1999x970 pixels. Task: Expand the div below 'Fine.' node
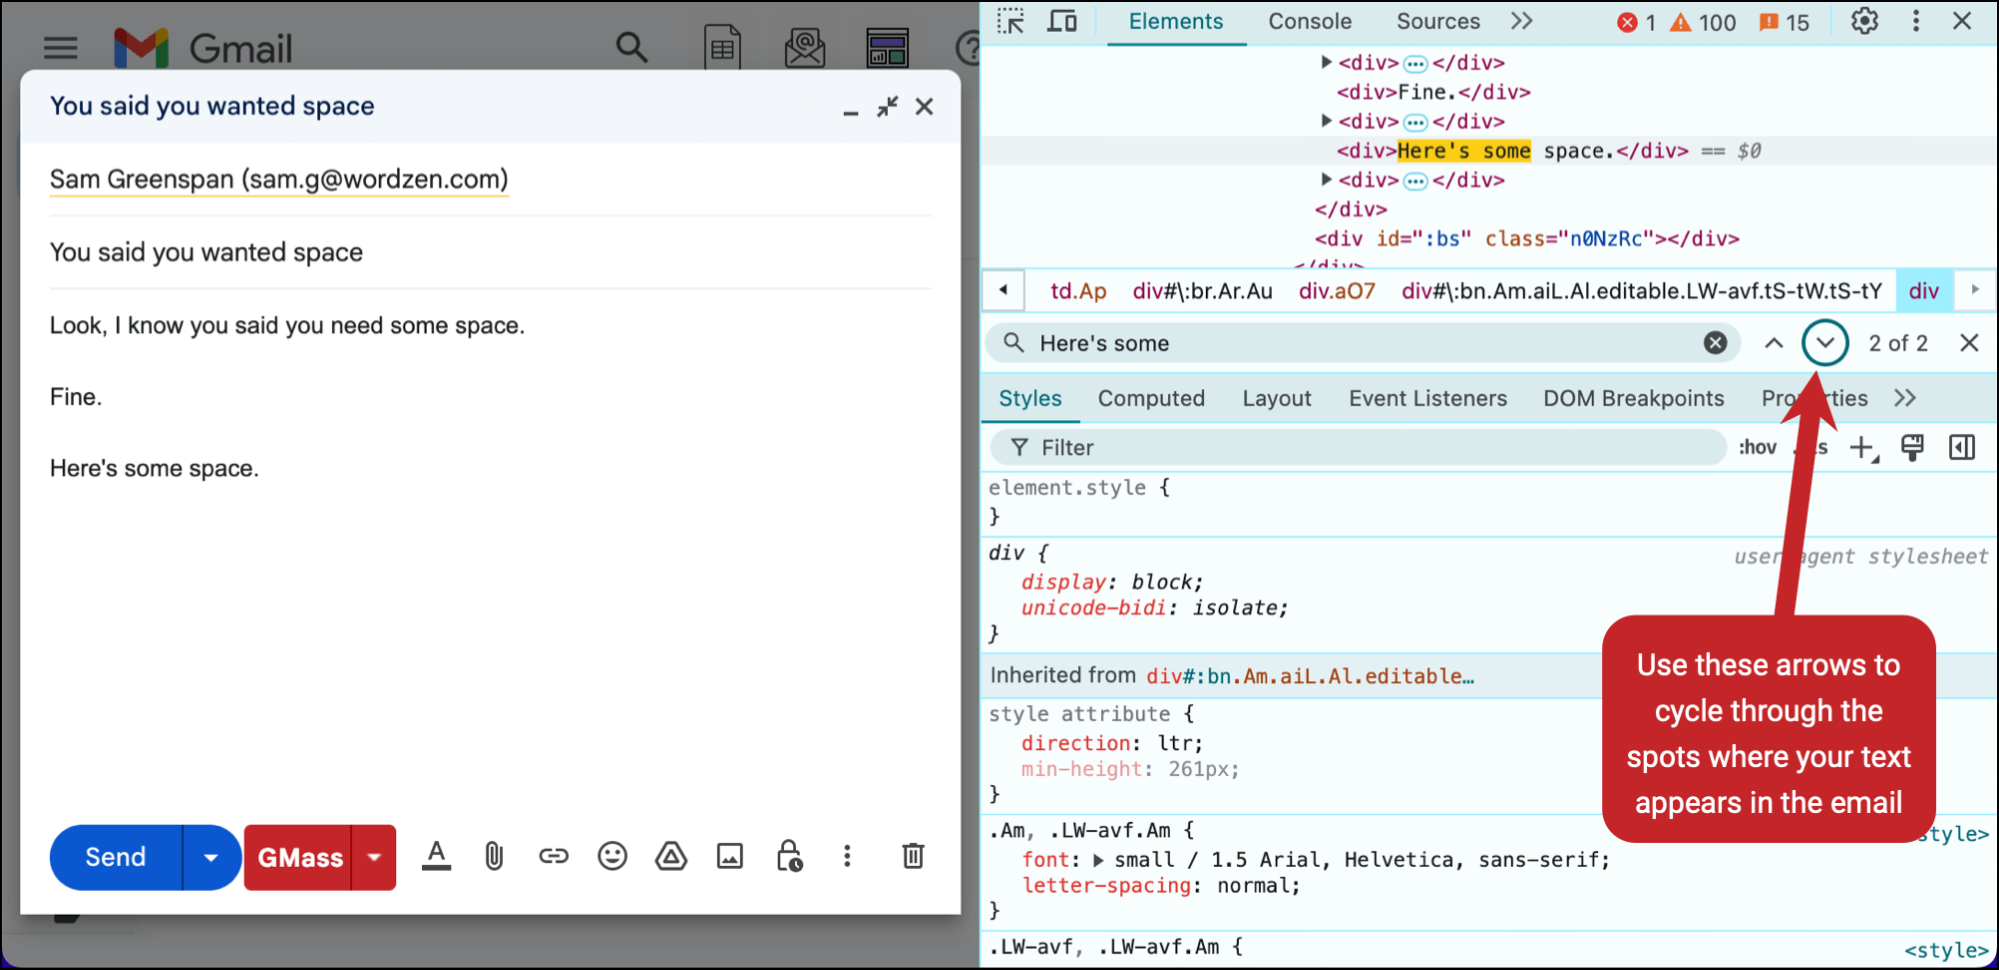click(1326, 121)
